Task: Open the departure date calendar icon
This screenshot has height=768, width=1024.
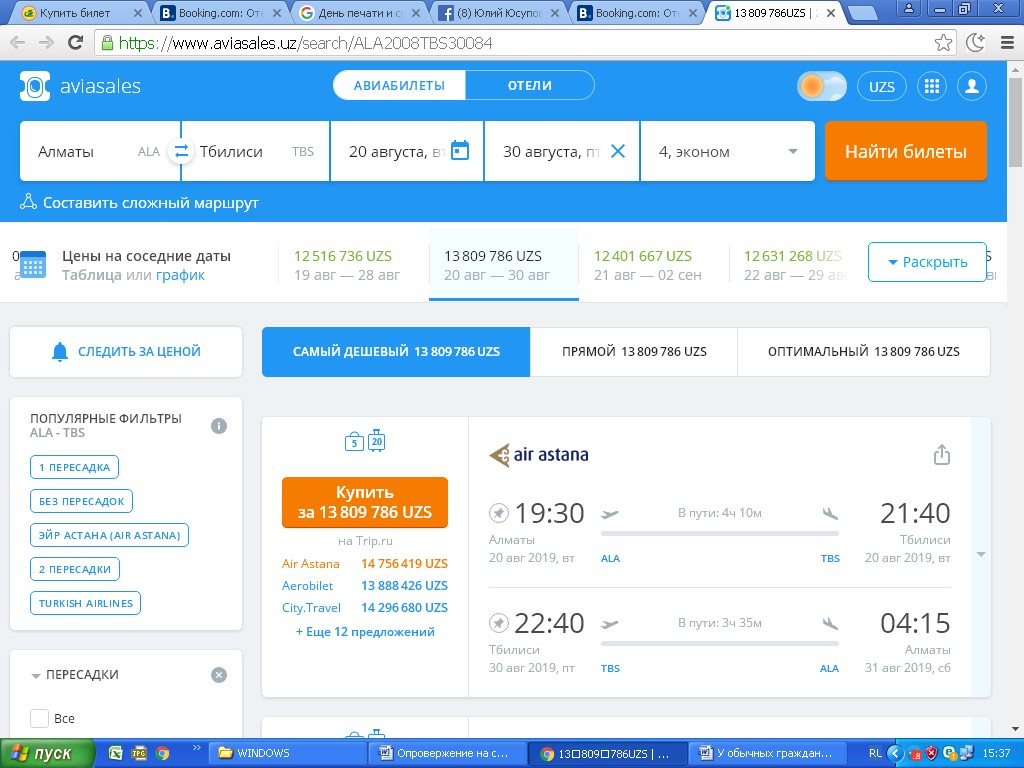Action: click(460, 151)
